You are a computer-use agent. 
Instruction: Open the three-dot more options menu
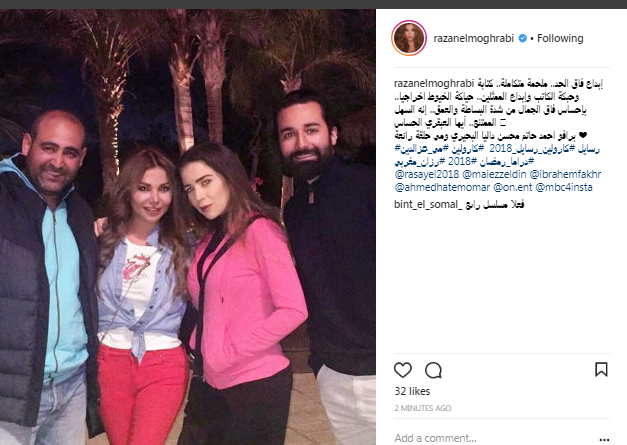(604, 440)
